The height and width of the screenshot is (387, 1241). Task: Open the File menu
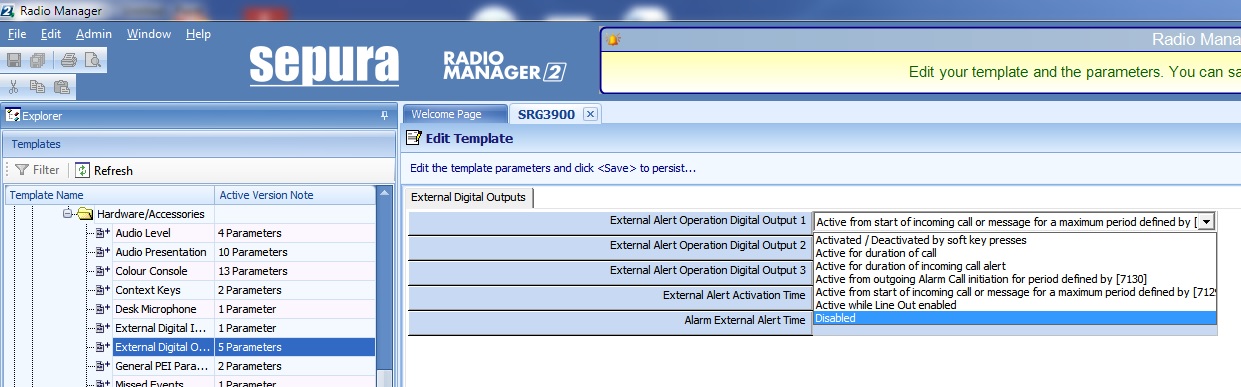coord(17,34)
